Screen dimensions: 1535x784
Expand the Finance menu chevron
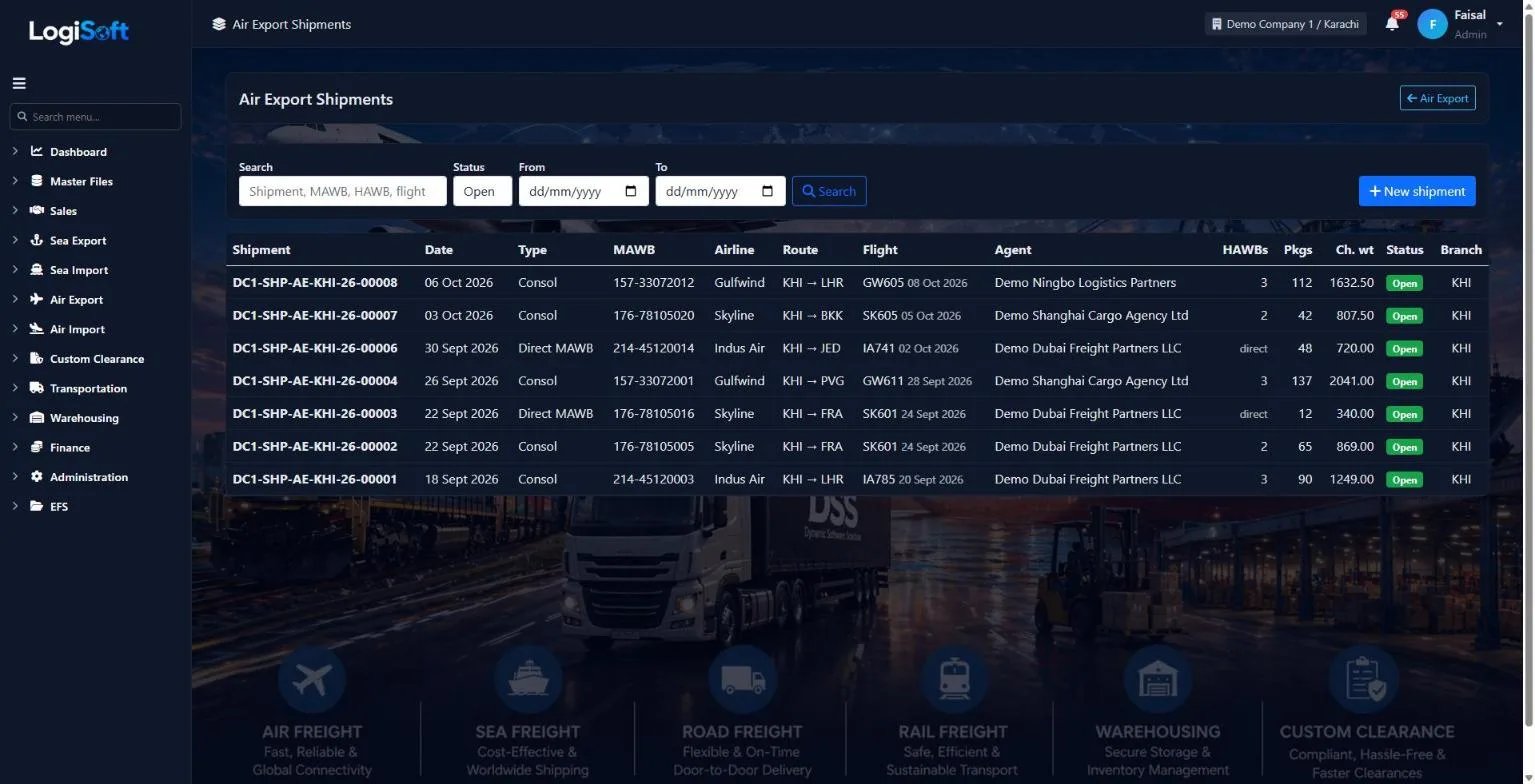(x=16, y=447)
